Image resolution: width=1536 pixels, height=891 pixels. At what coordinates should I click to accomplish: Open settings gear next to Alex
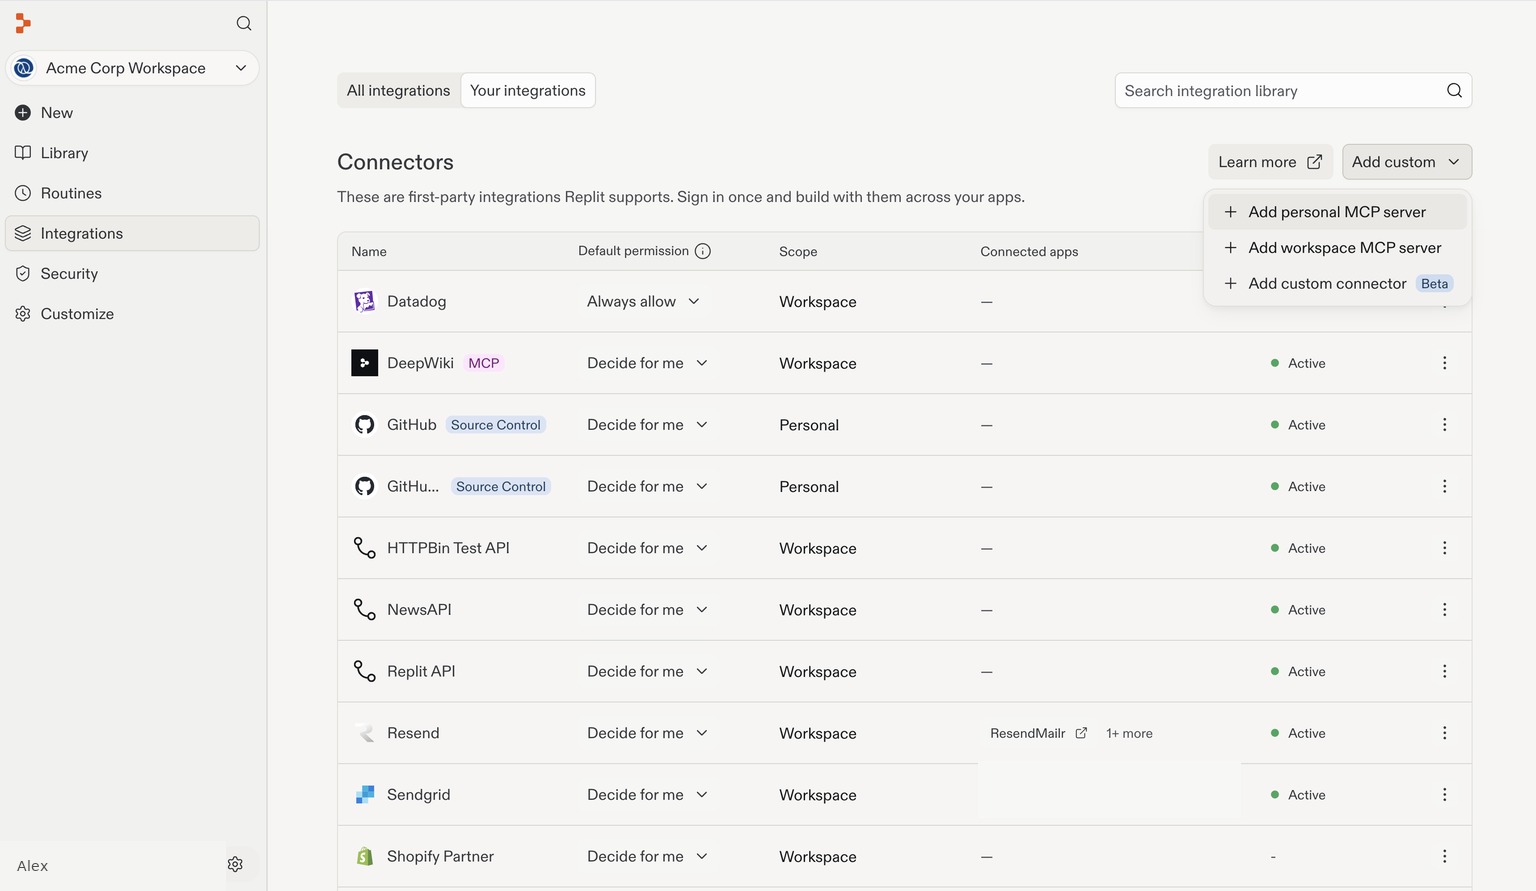tap(235, 864)
